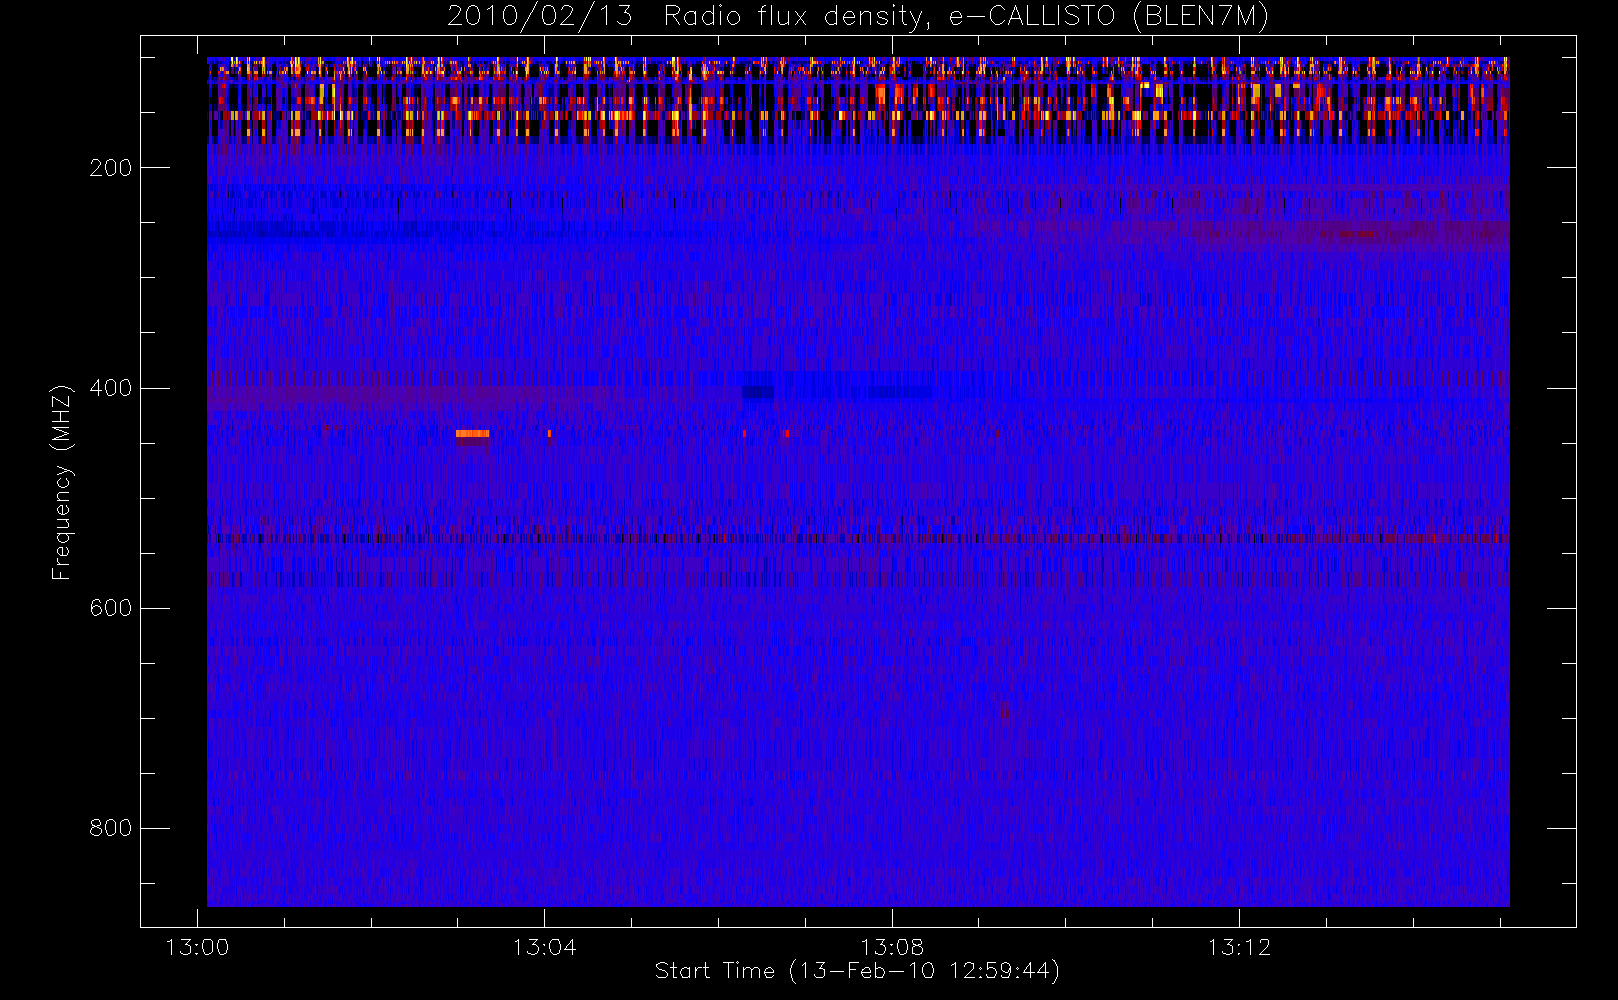Click the long orange burst near 440 MHz

point(472,434)
